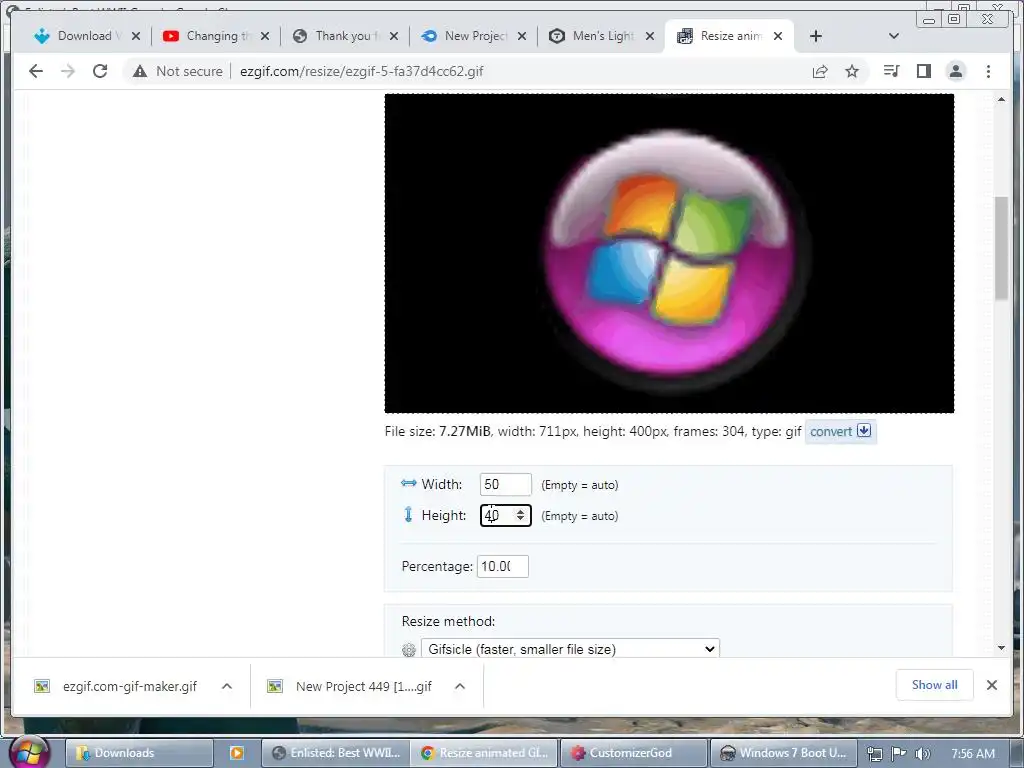The image size is (1024, 768).
Task: Click the scrollbar down arrow
Action: 1001,648
